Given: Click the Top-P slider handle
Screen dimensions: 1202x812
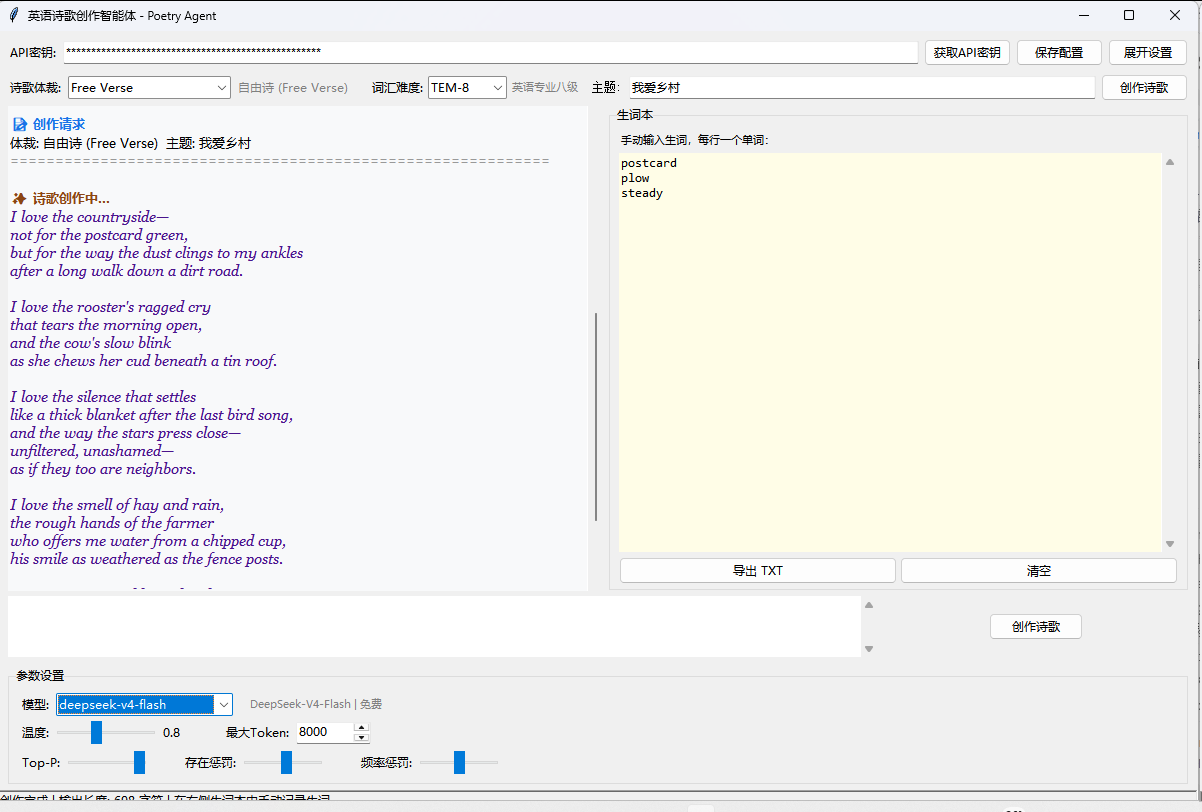Looking at the screenshot, I should pos(139,763).
